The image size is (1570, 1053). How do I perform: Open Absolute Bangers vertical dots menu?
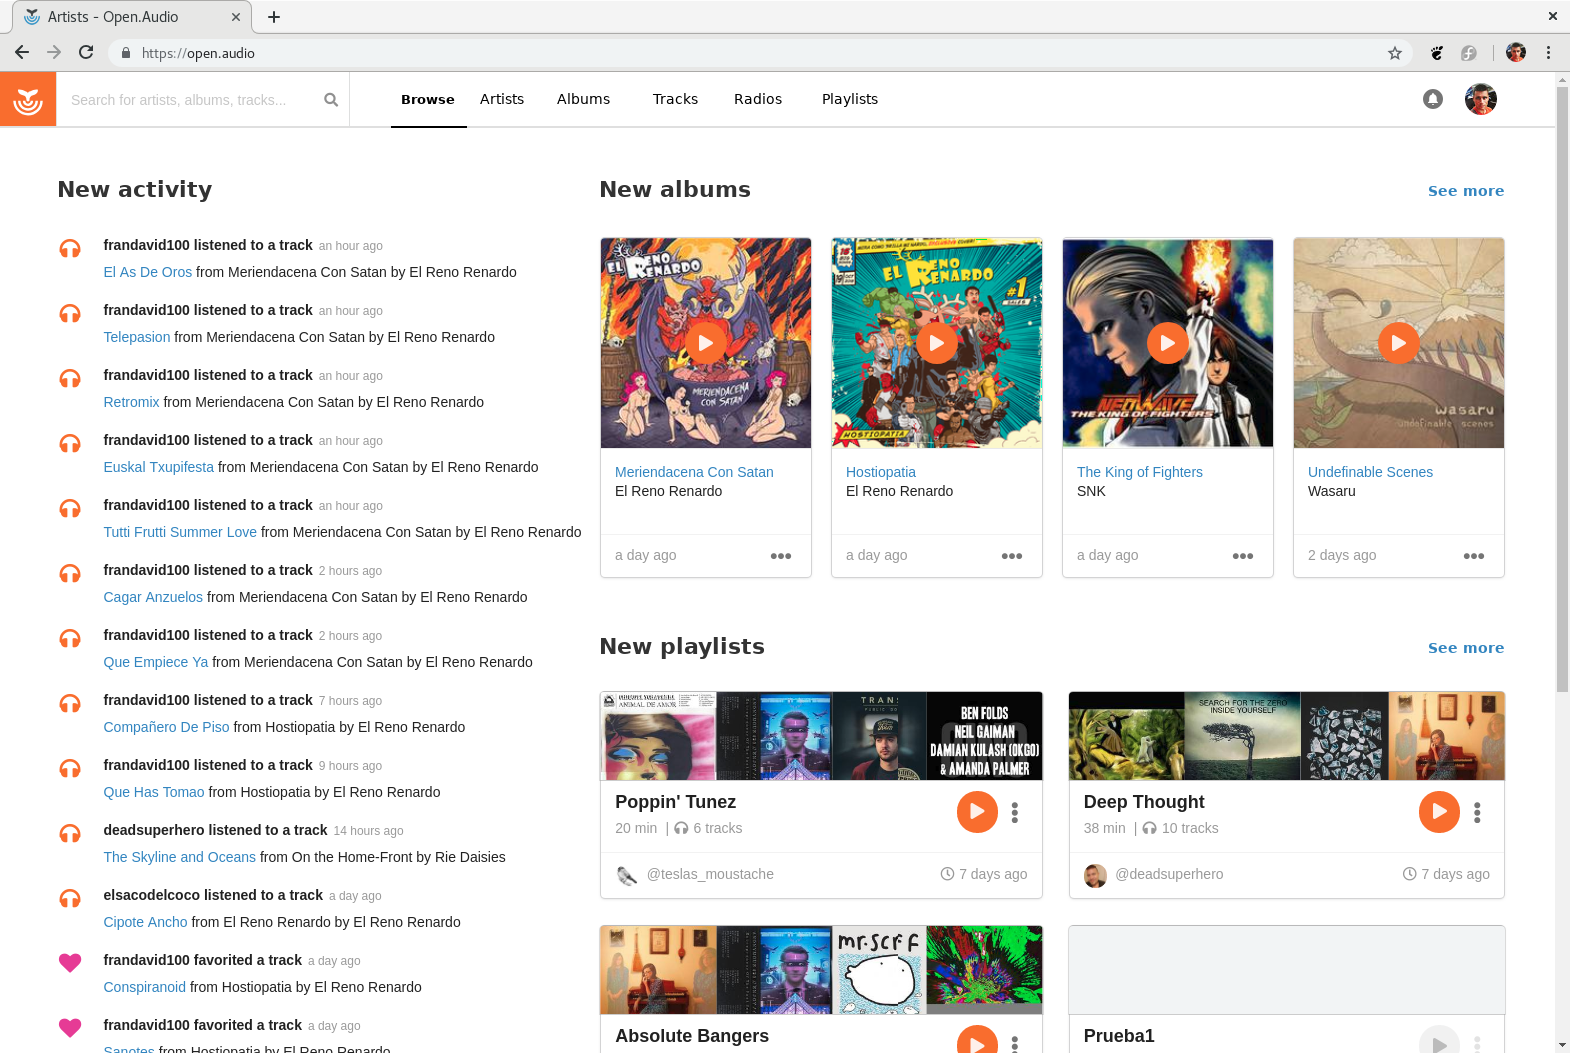tap(1015, 1043)
